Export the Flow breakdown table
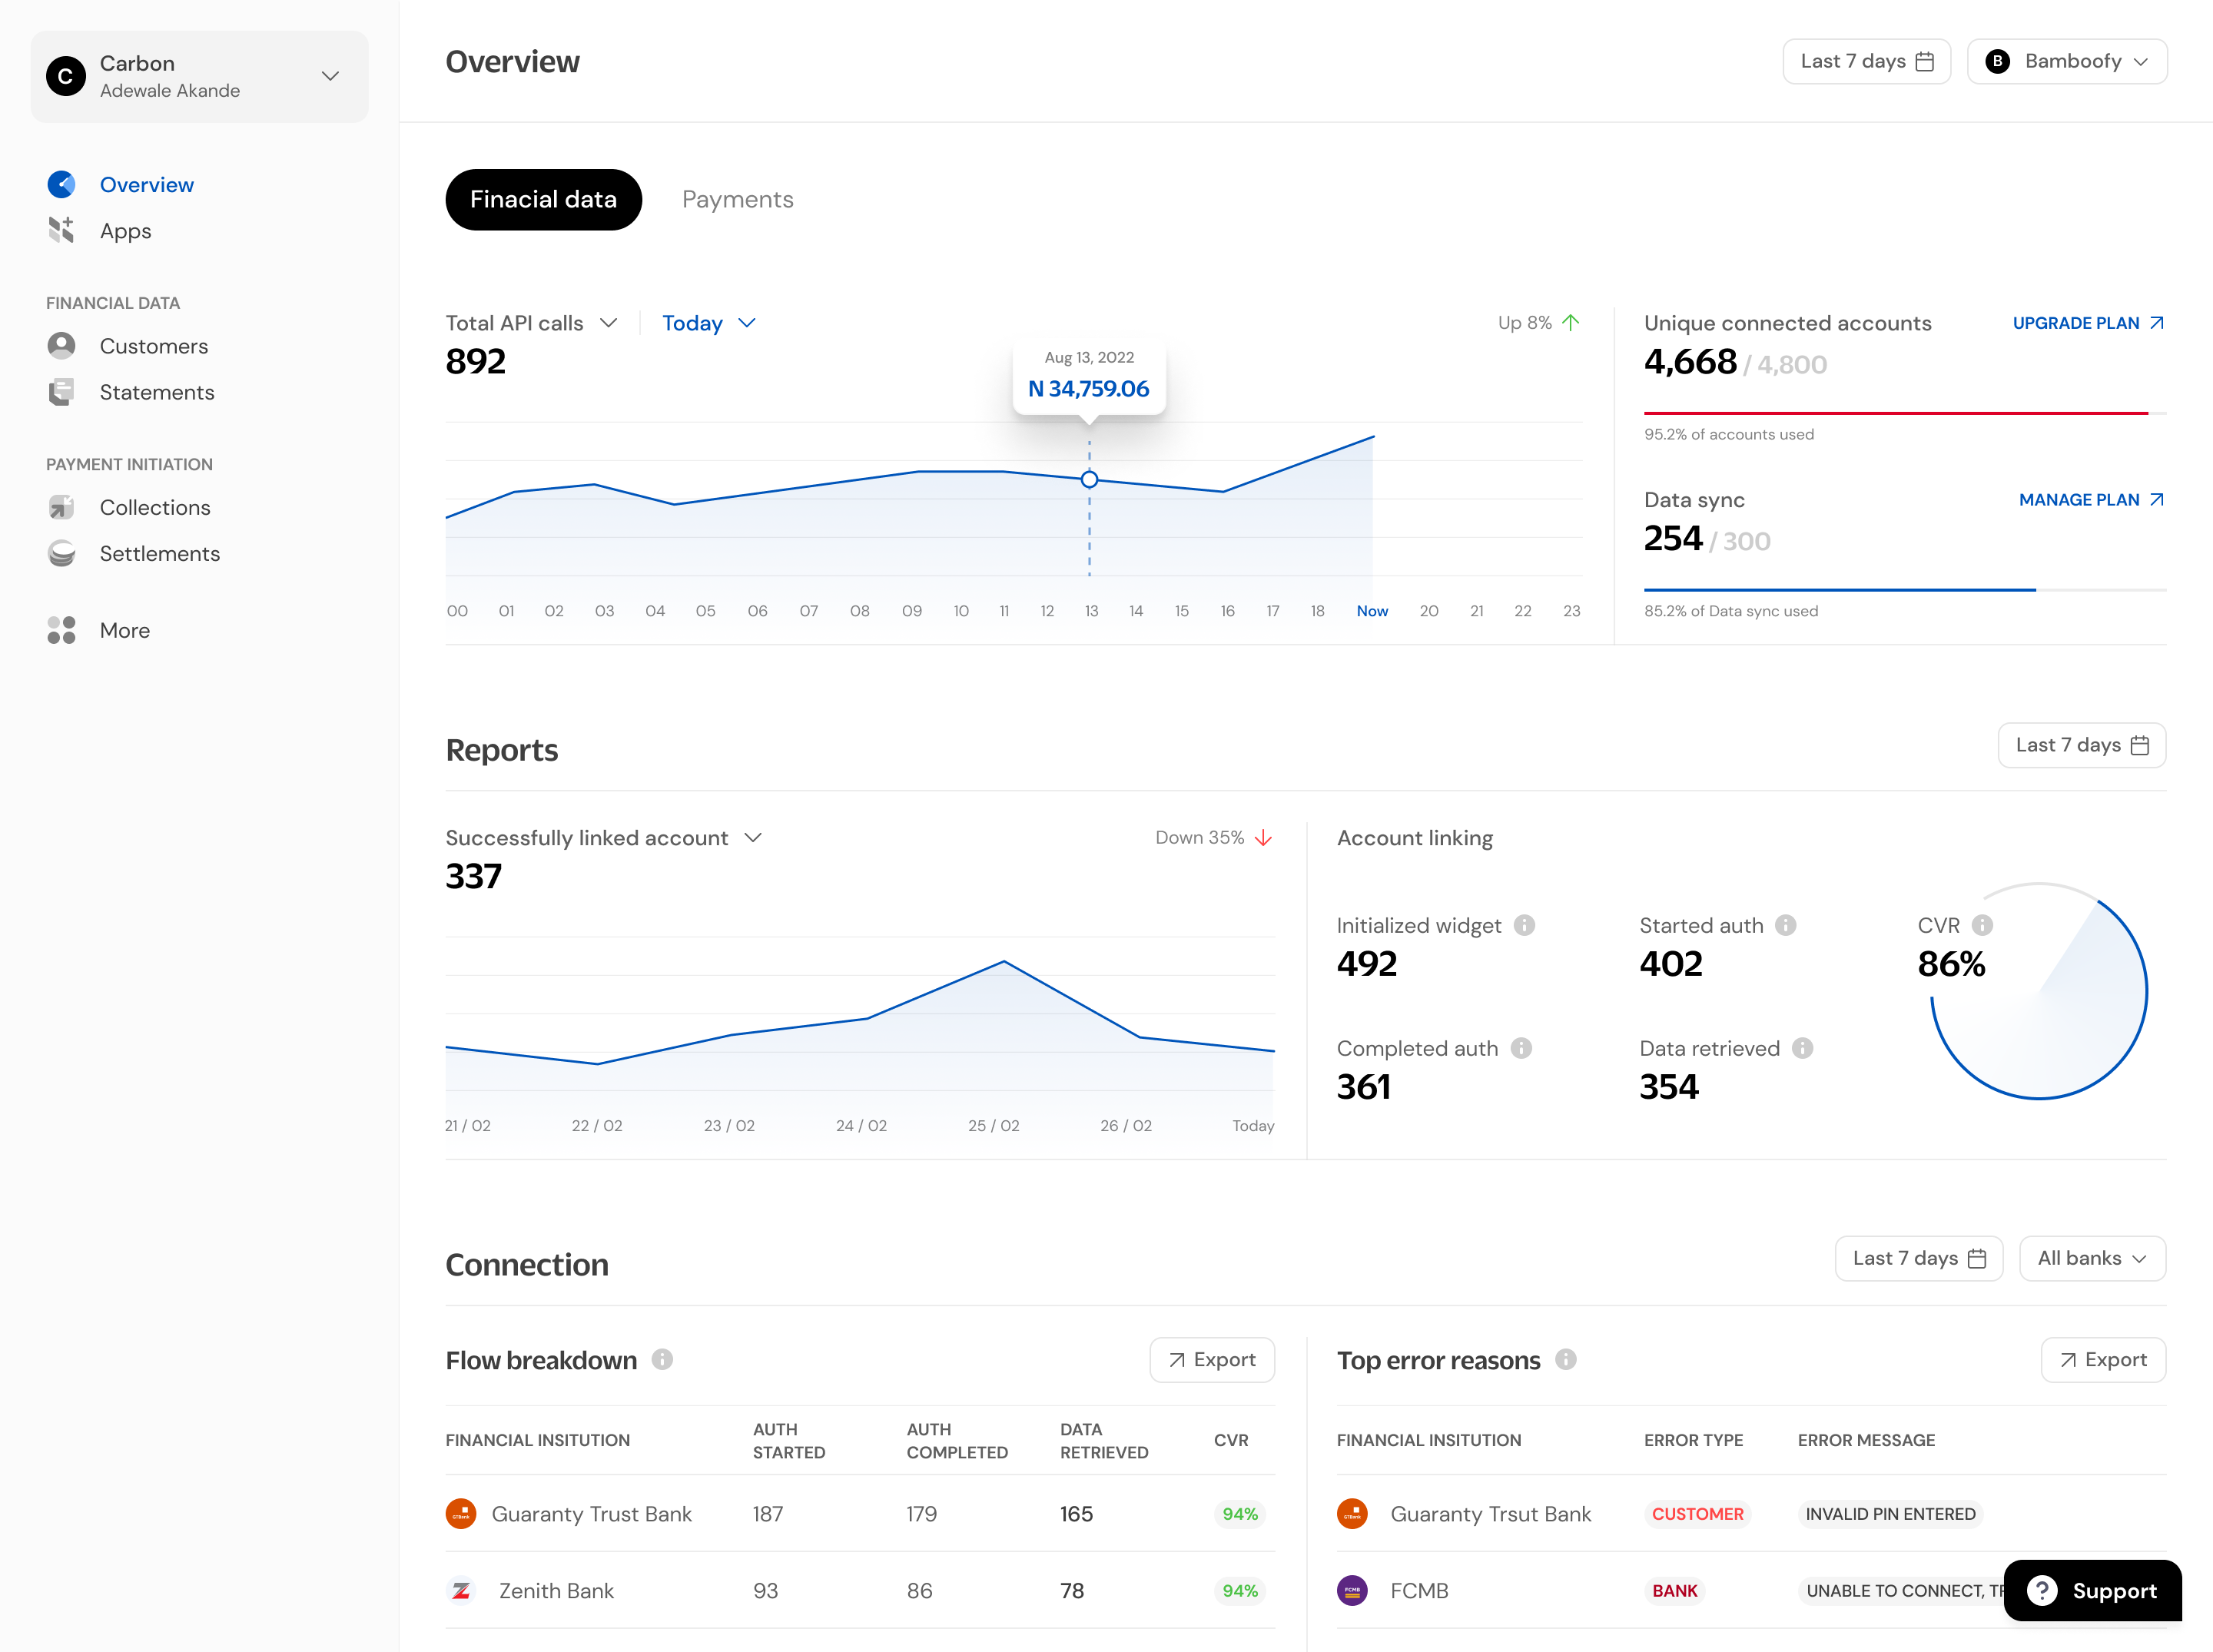Image resolution: width=2213 pixels, height=1652 pixels. (x=1211, y=1359)
